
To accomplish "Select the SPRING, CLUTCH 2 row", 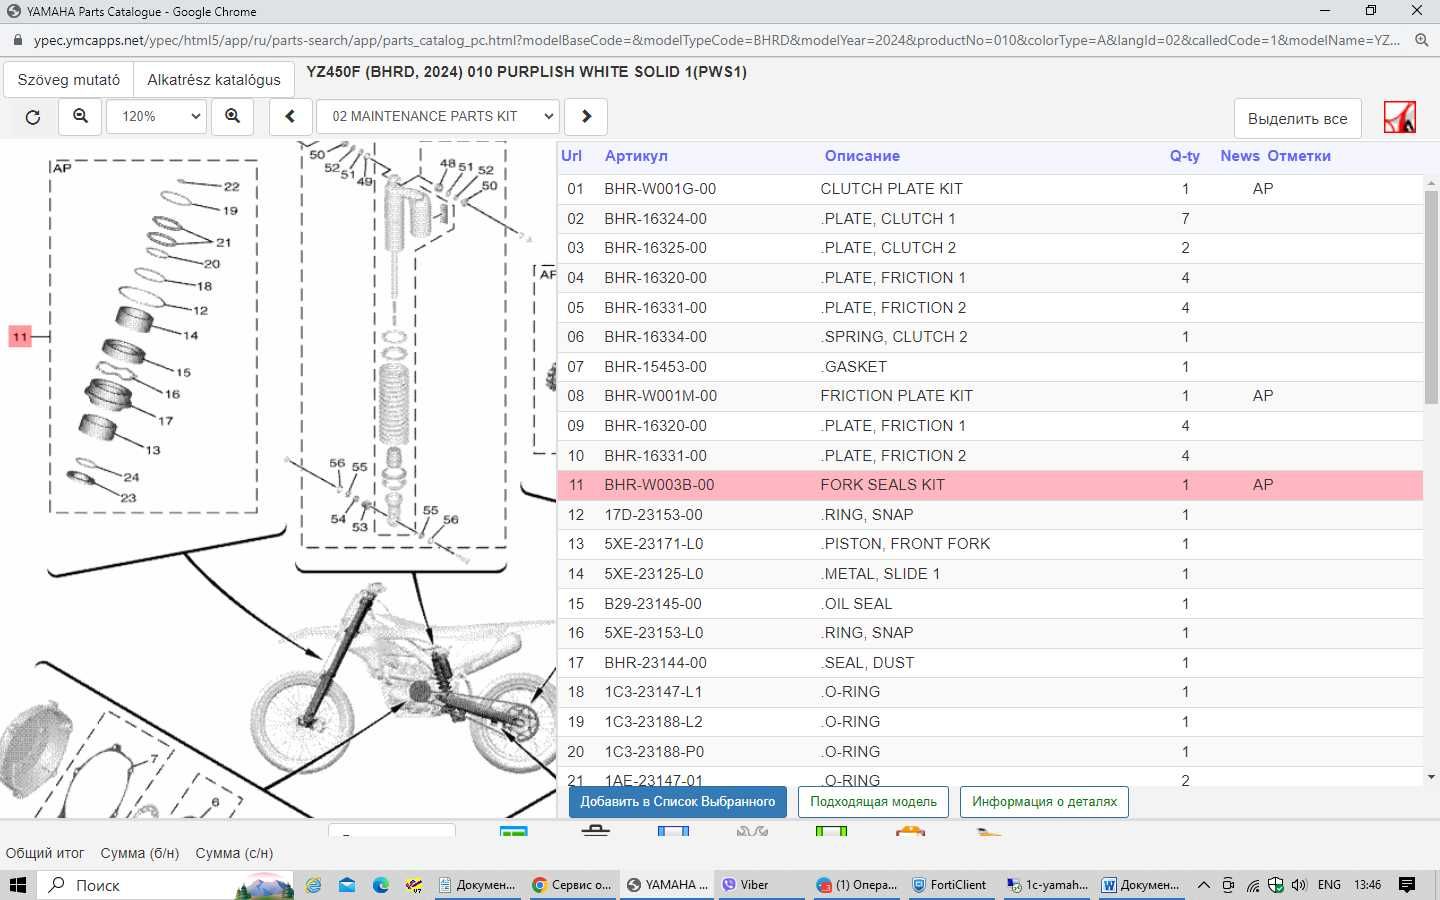I will (990, 337).
